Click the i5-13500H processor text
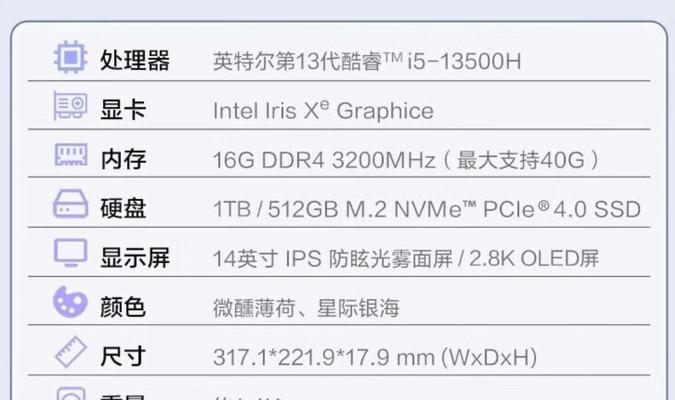The width and height of the screenshot is (675, 400). pos(367,61)
